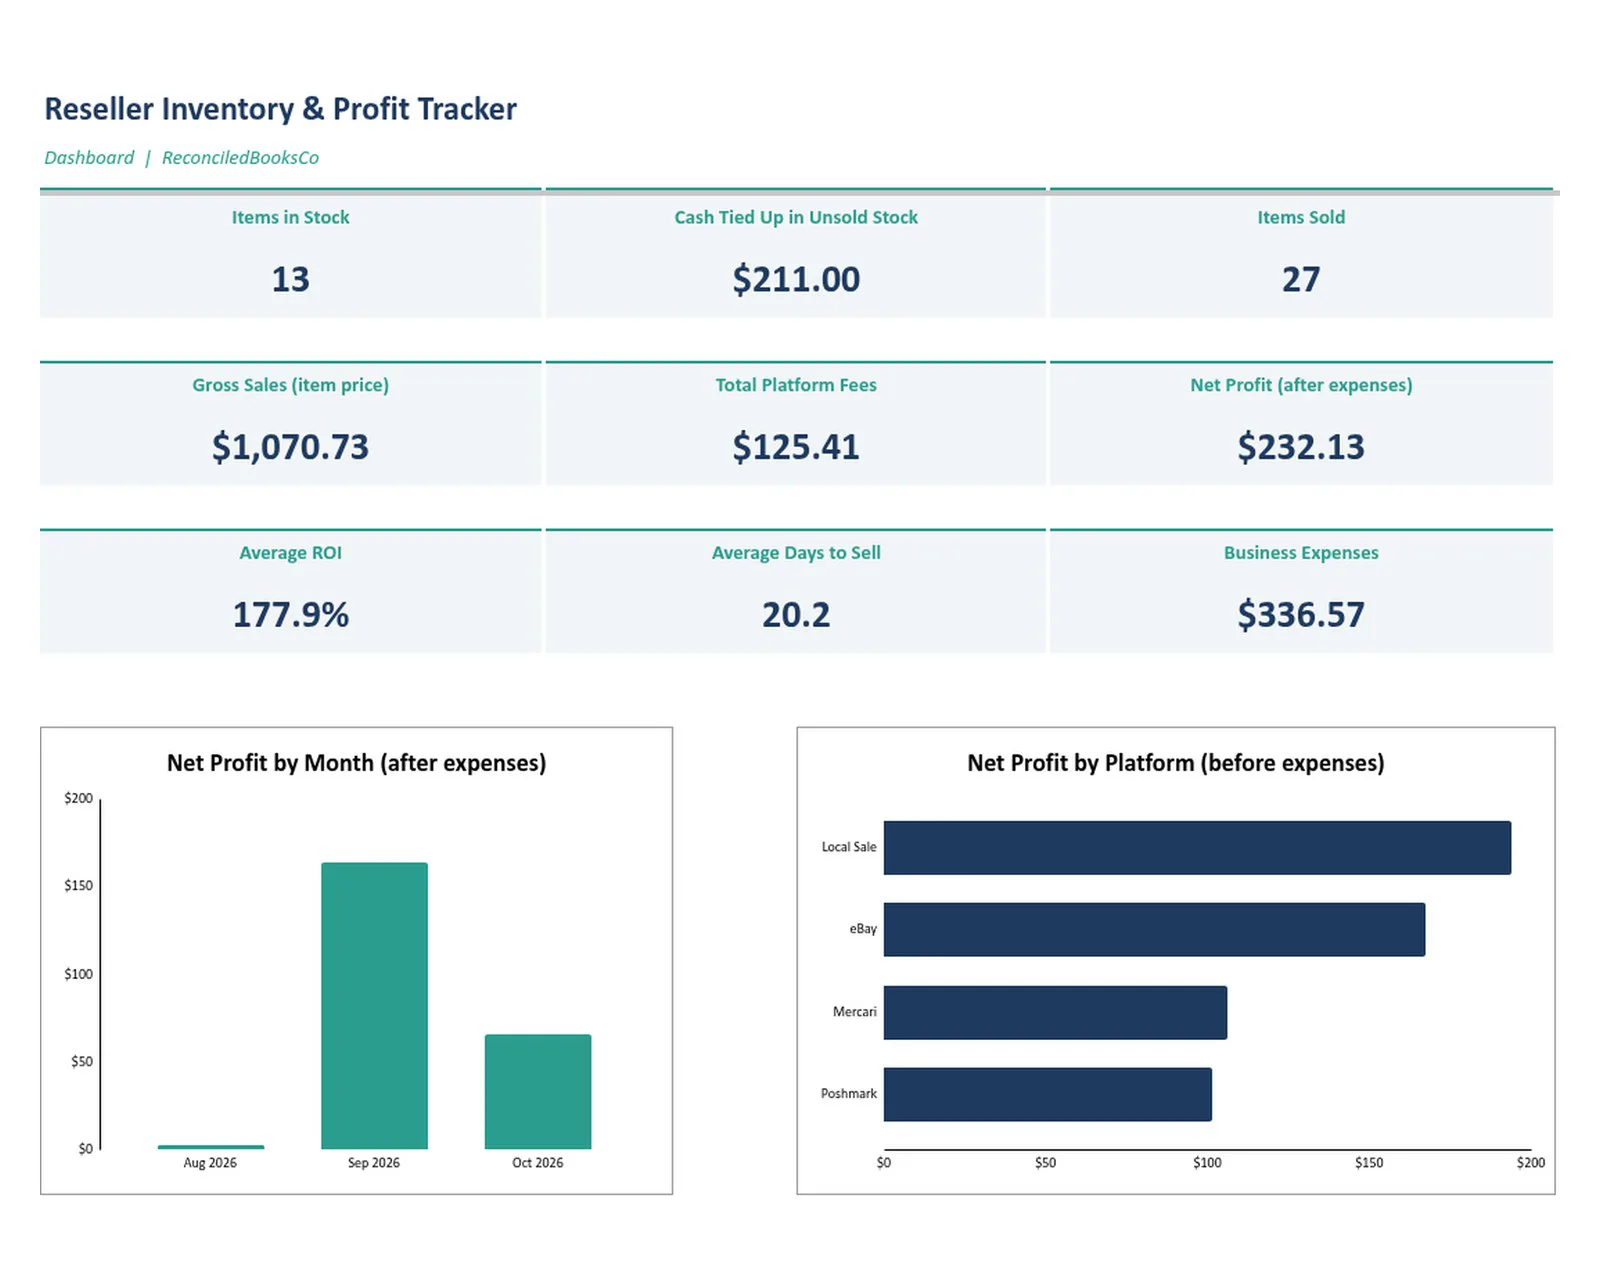Click the "Reseller Inventory & Profit Tracker" heading
This screenshot has height=1280, width=1600.
[280, 108]
